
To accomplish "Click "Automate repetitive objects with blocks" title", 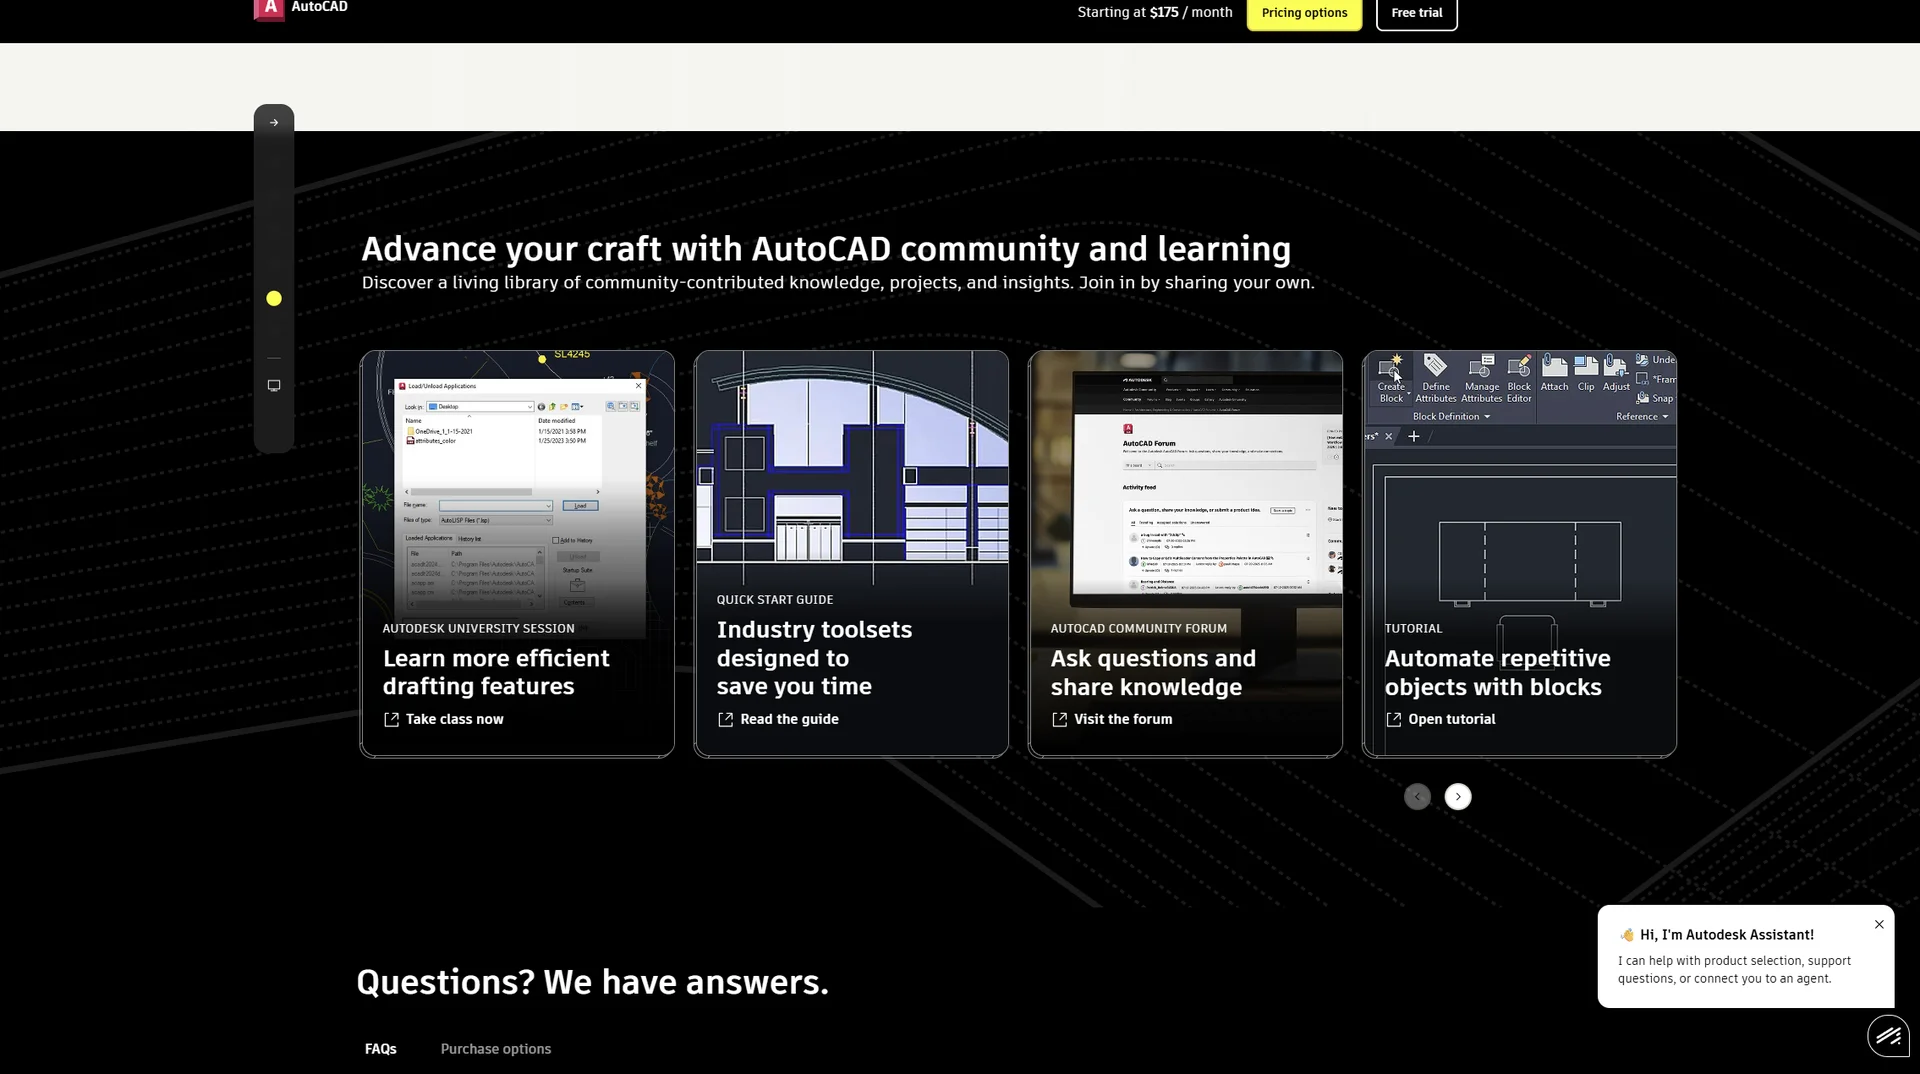I will pyautogui.click(x=1498, y=673).
